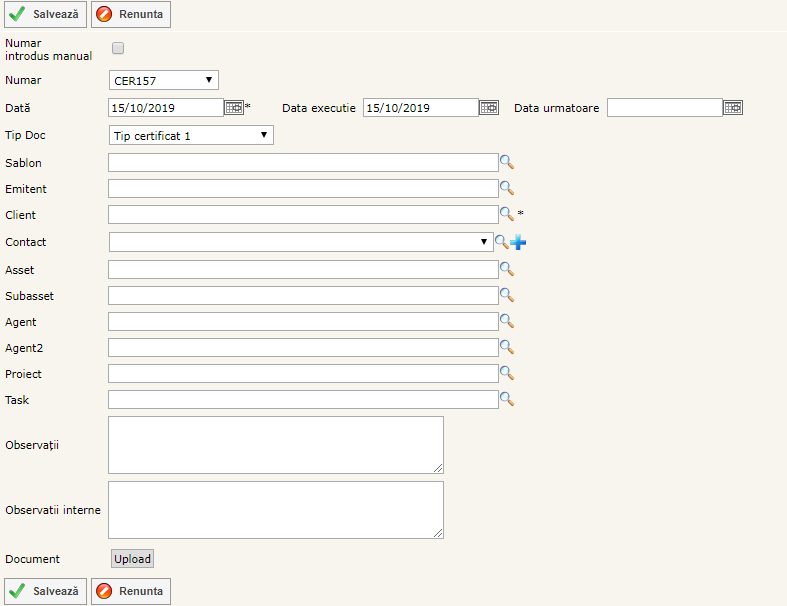Screen dimensions: 787x606
Task: Expand the Numar dropdown showing CER157
Action: 163,80
